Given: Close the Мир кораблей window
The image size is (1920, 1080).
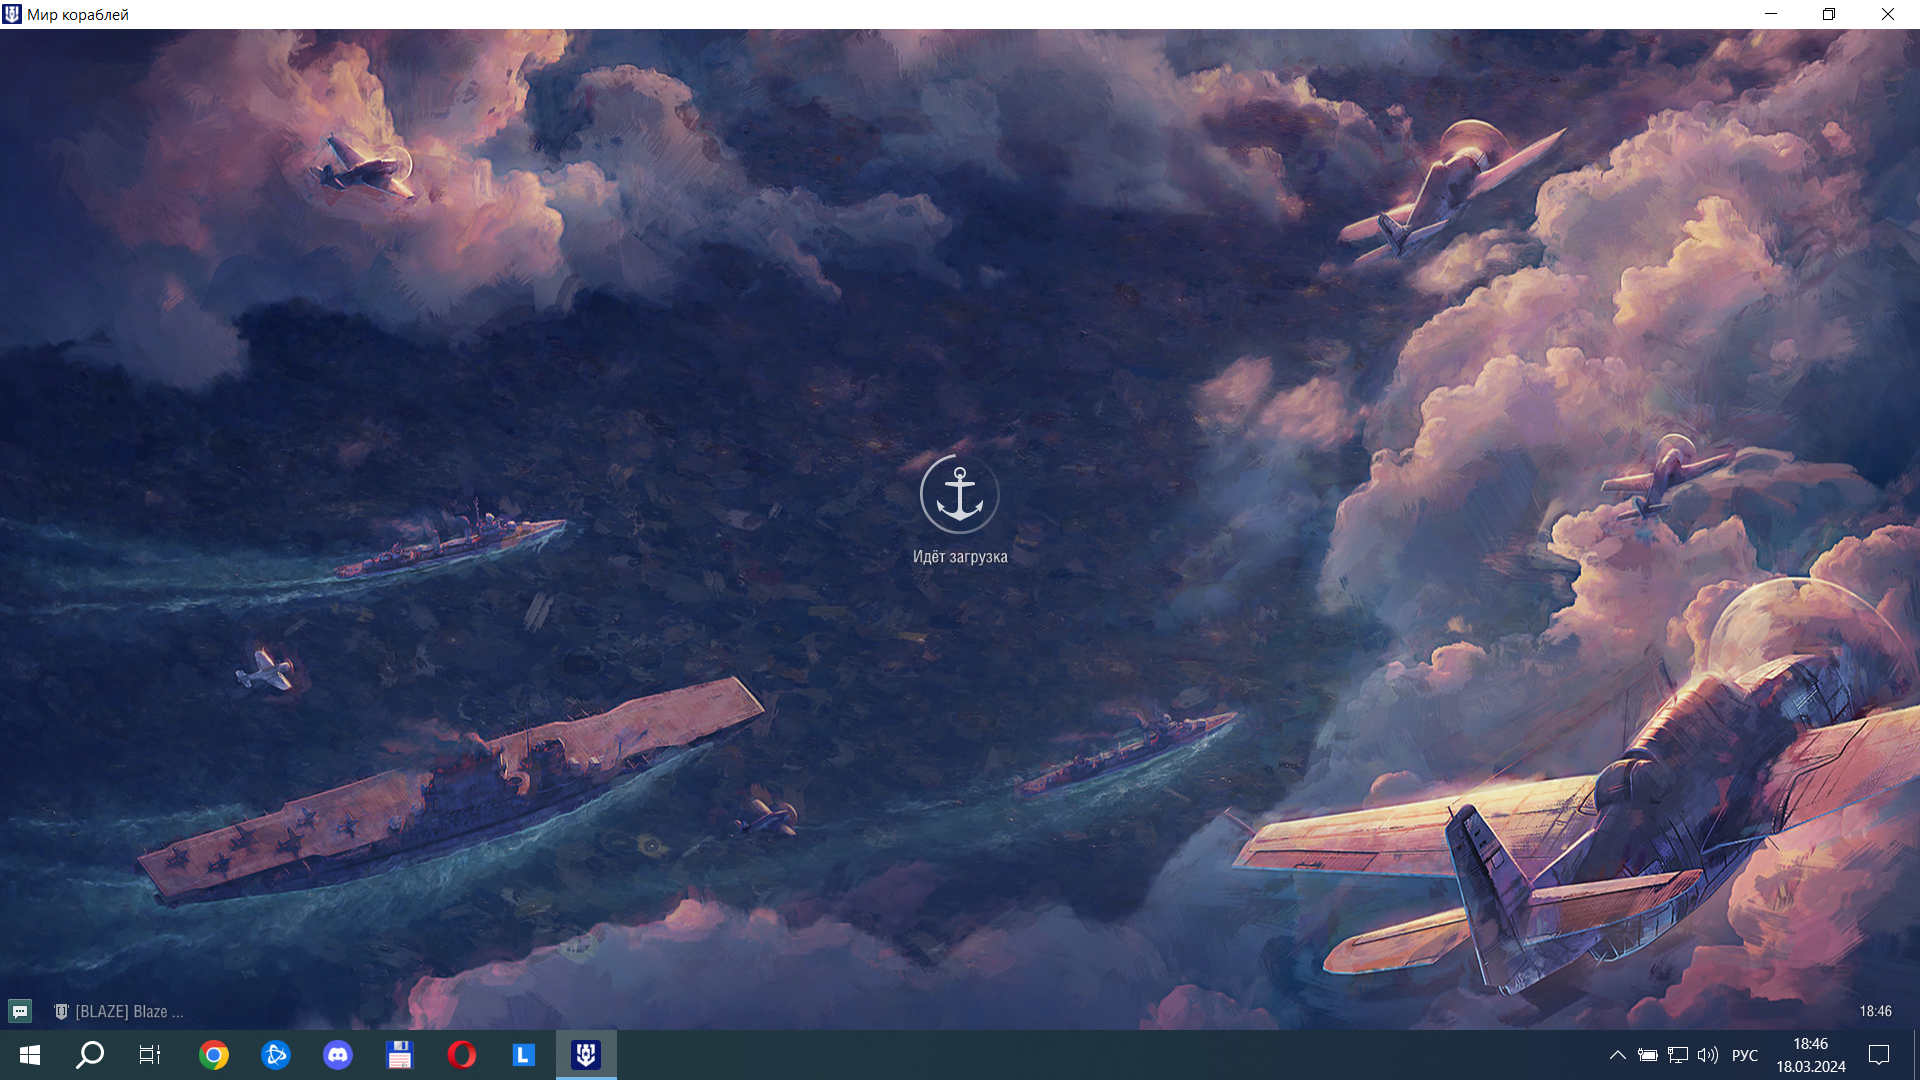Looking at the screenshot, I should pyautogui.click(x=1888, y=14).
